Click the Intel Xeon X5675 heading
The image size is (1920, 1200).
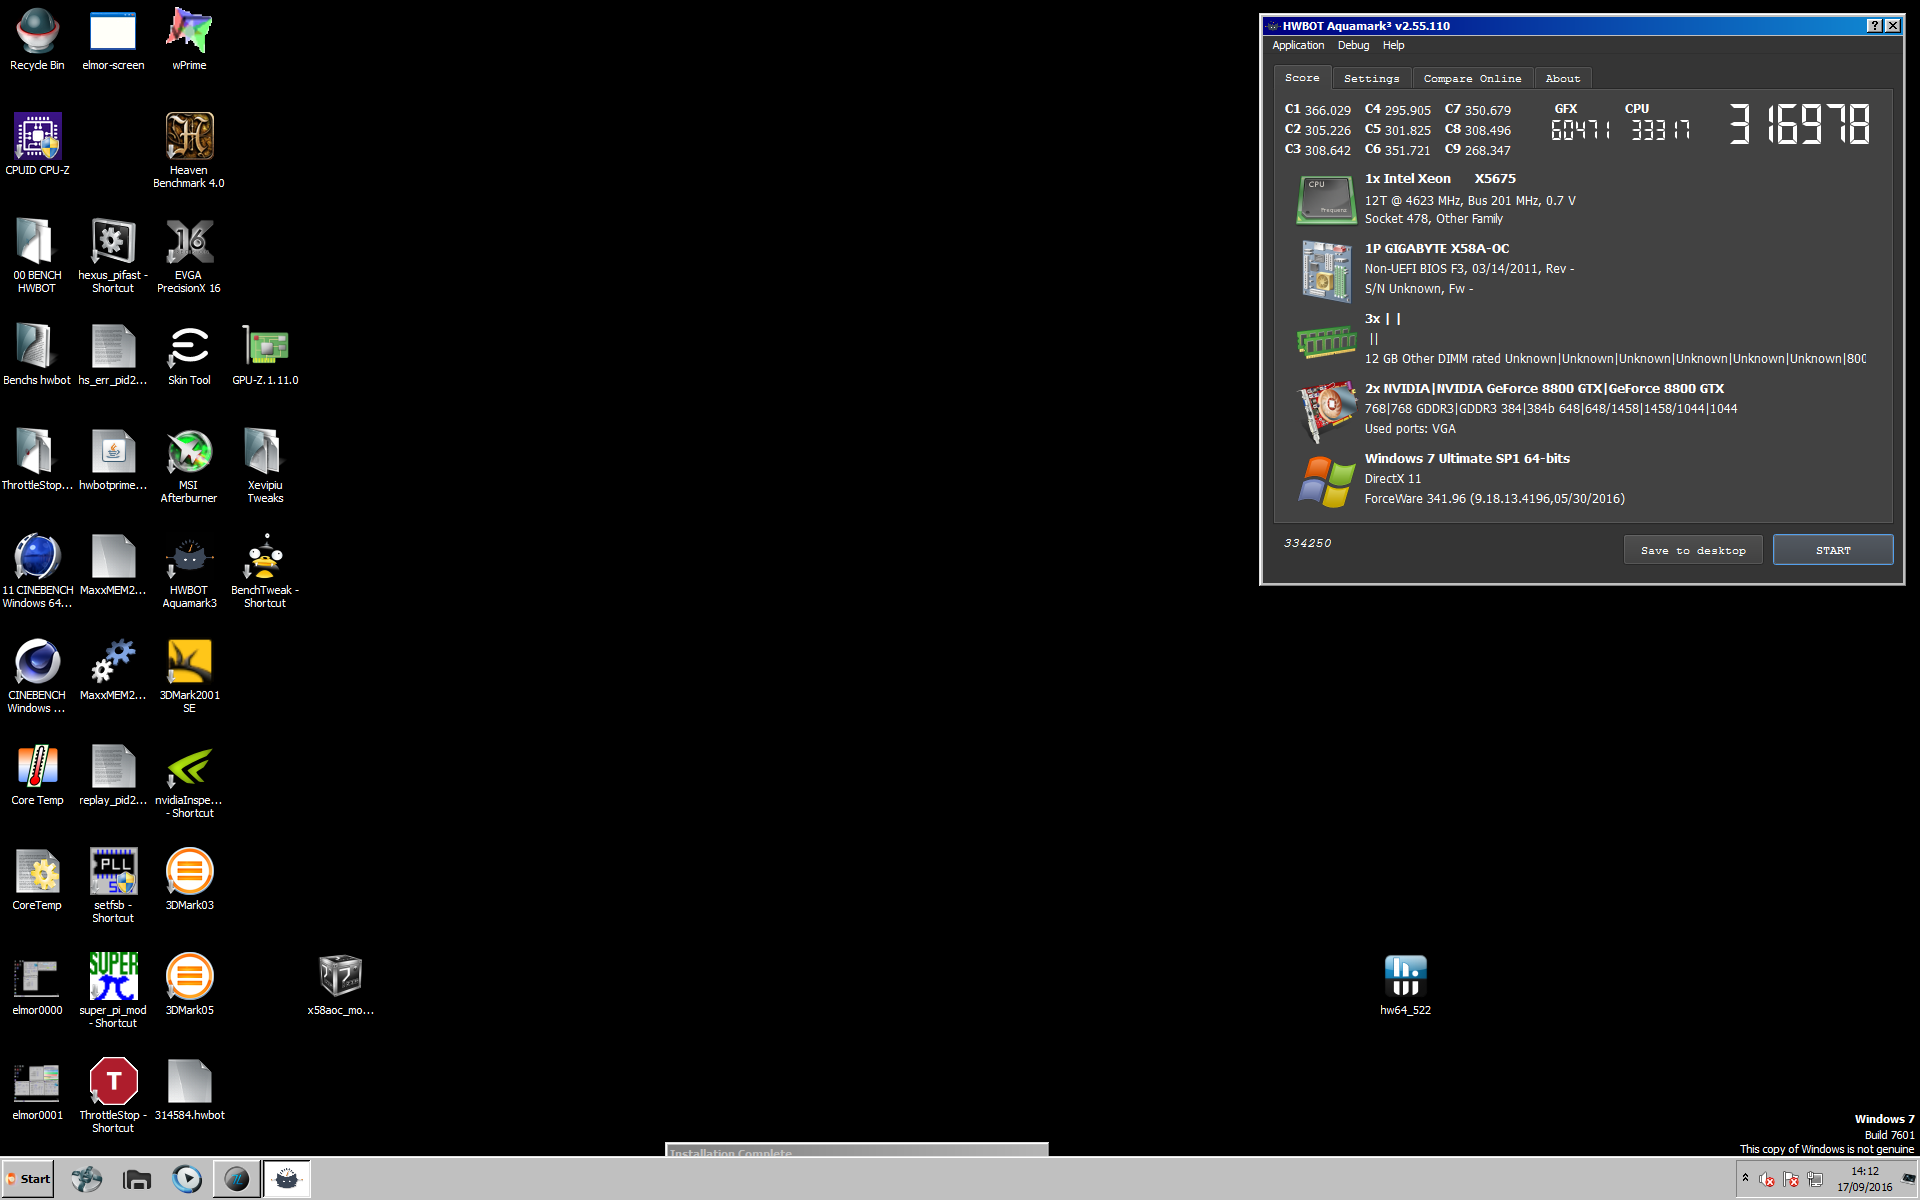point(1440,179)
